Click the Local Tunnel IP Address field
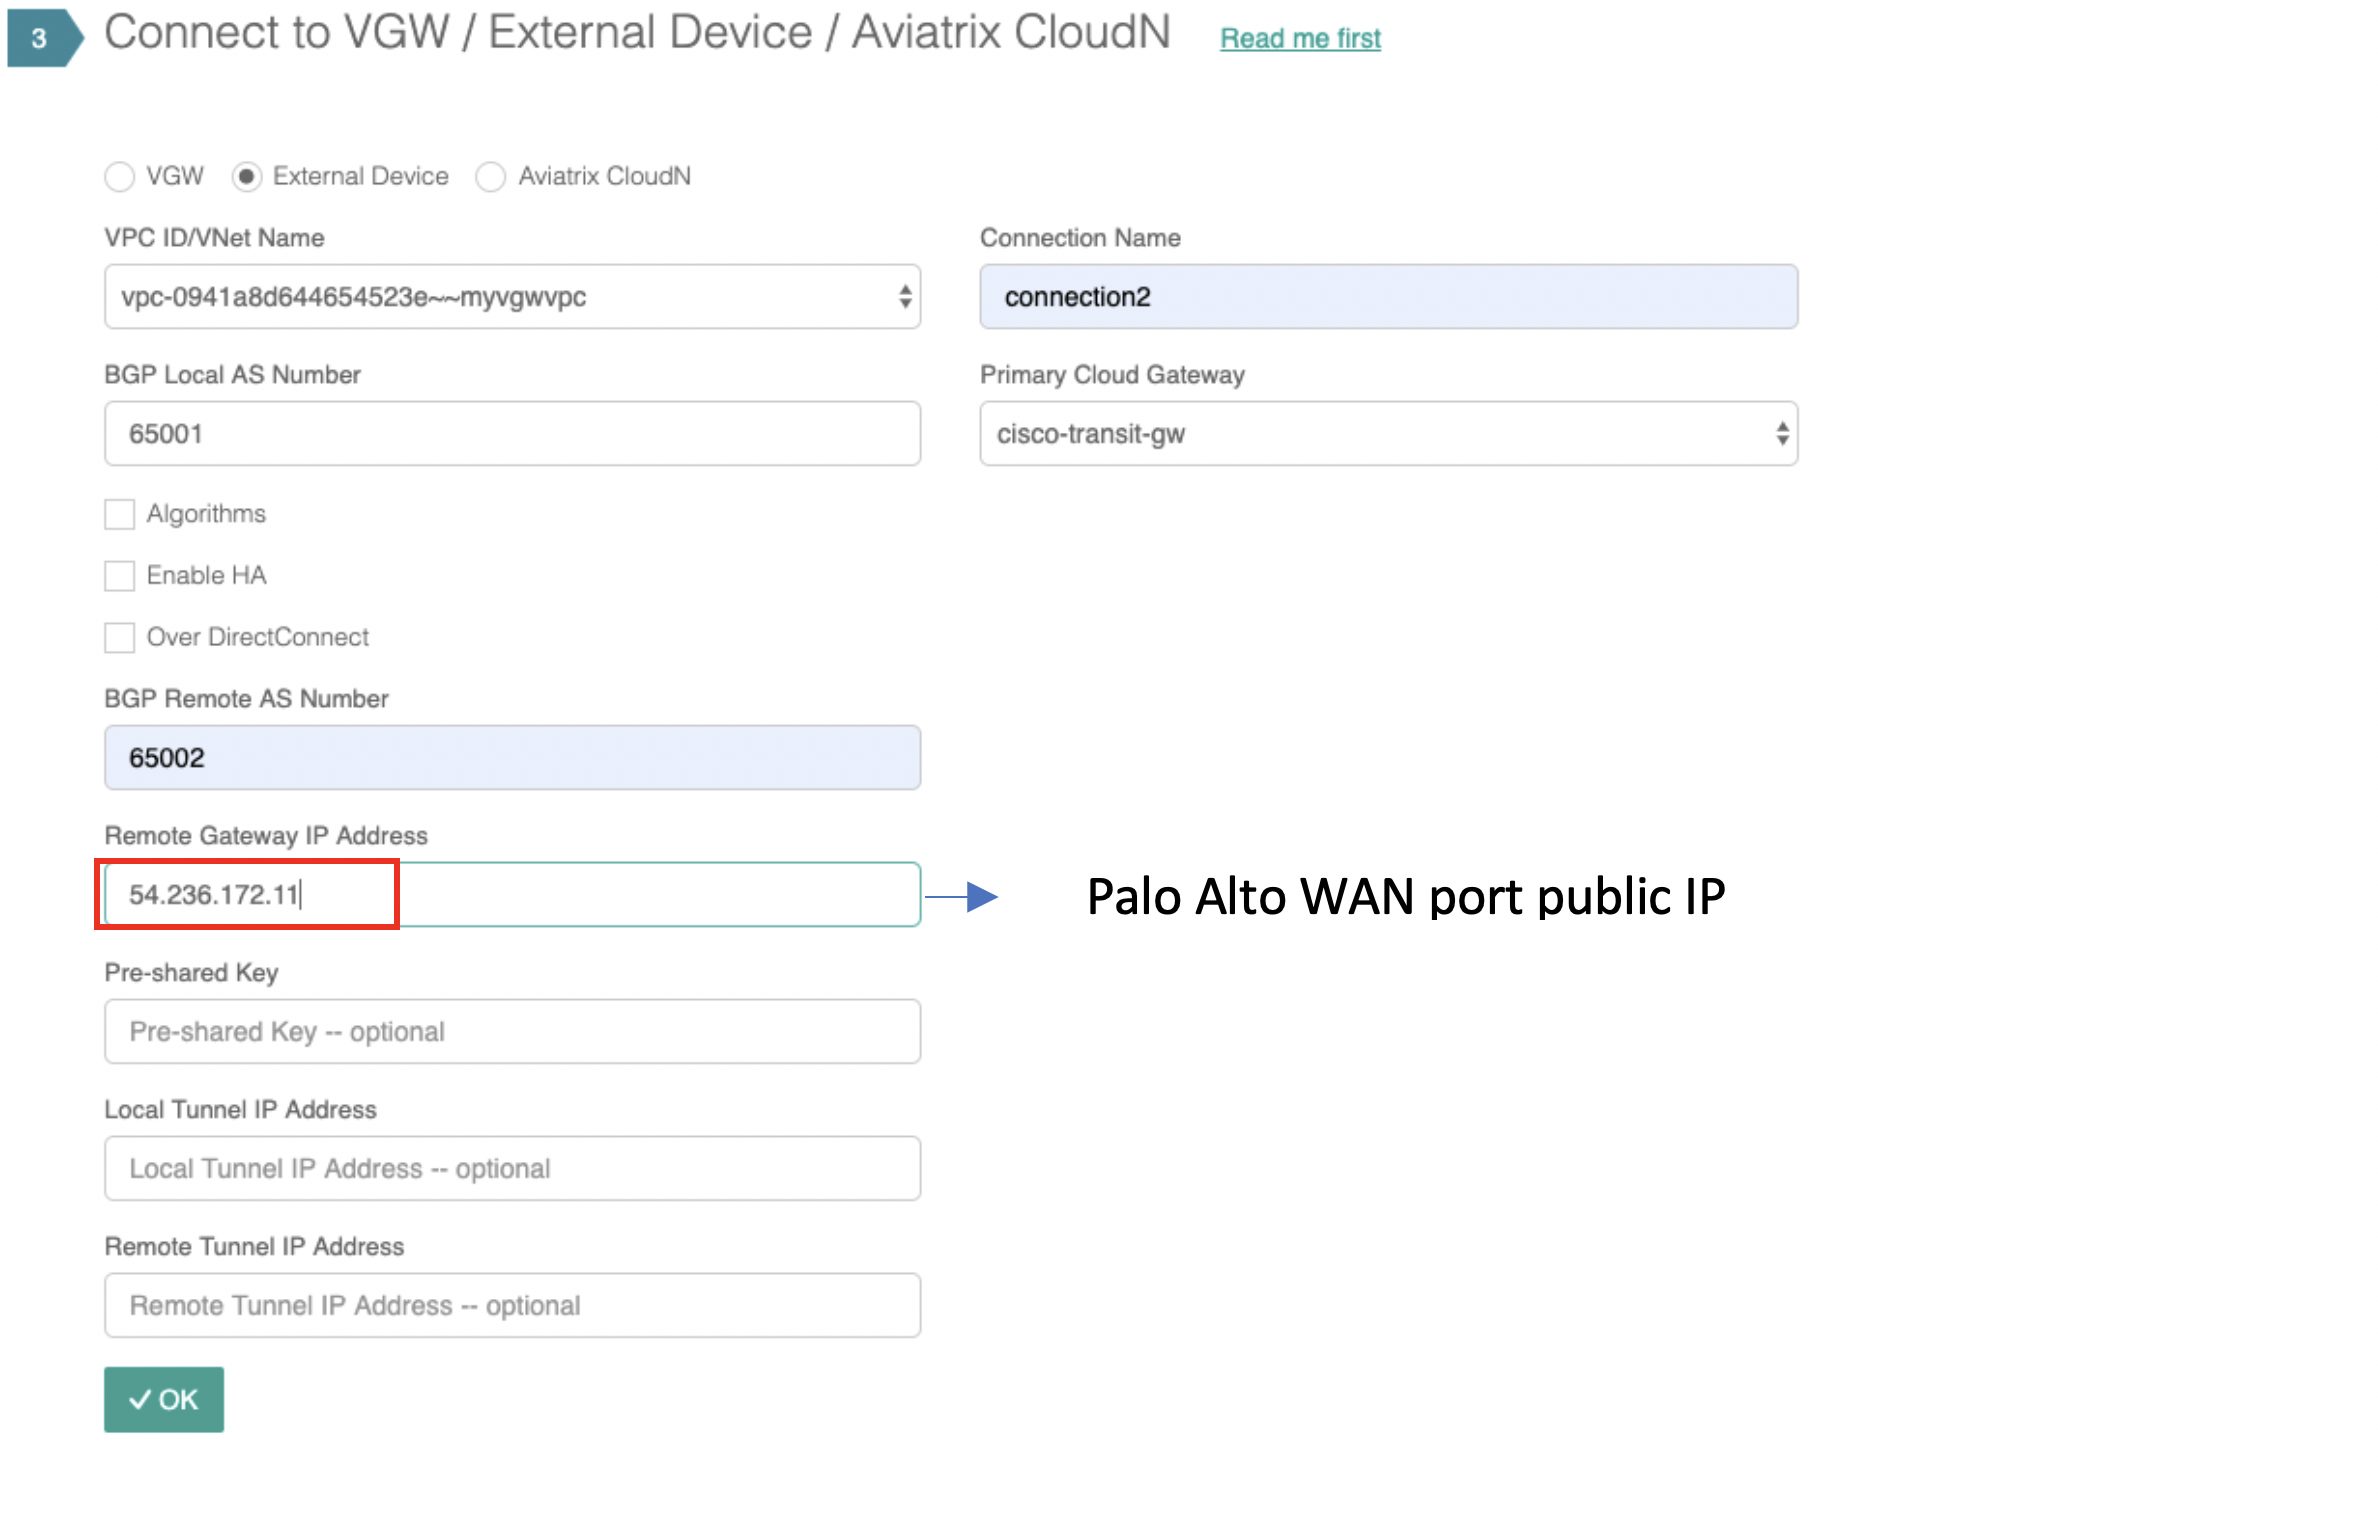The image size is (2378, 1528). 510,1168
